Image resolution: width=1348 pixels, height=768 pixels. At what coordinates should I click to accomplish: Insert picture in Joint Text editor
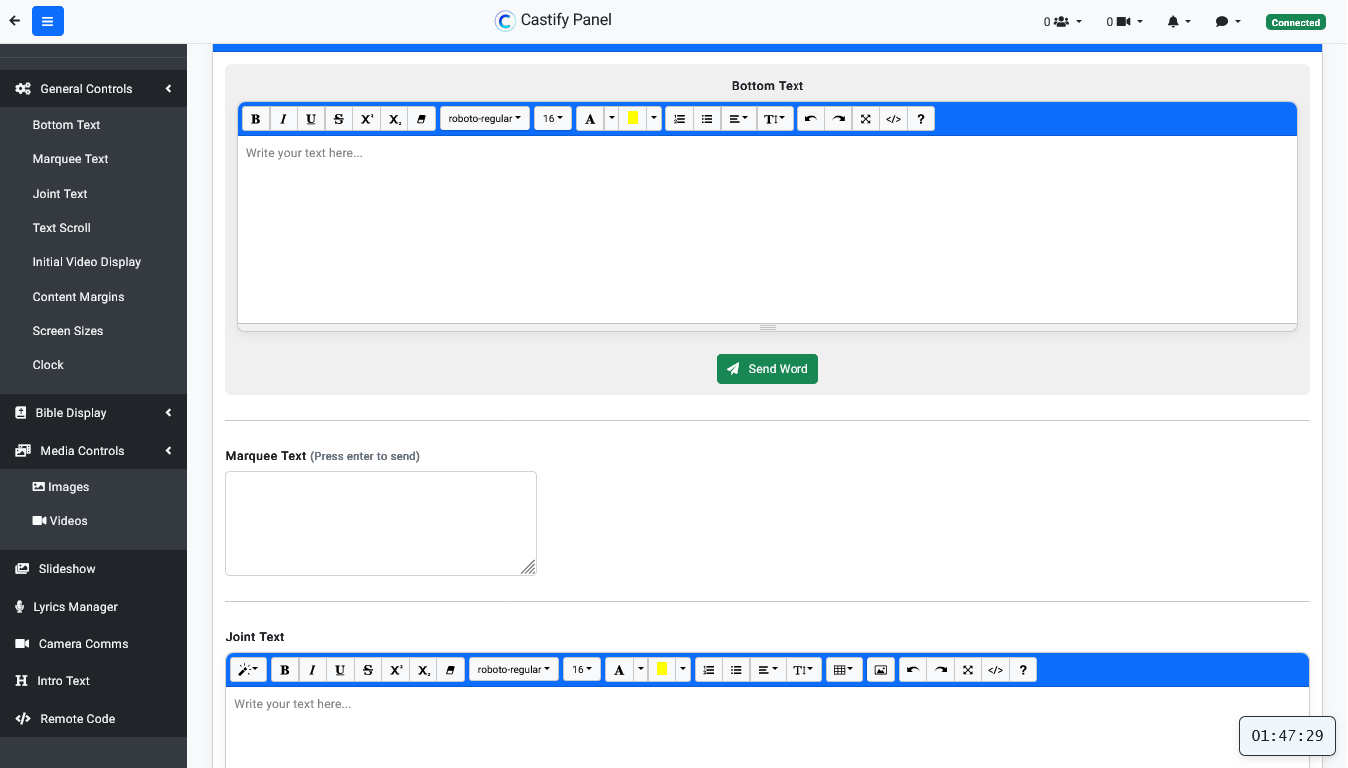point(880,670)
